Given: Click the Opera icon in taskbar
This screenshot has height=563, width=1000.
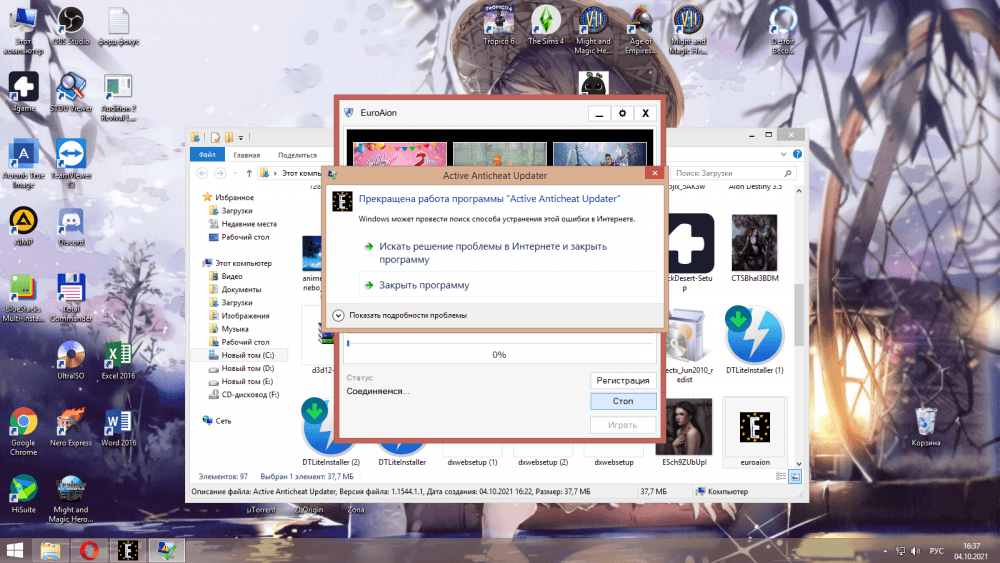Looking at the screenshot, I should coord(89,549).
